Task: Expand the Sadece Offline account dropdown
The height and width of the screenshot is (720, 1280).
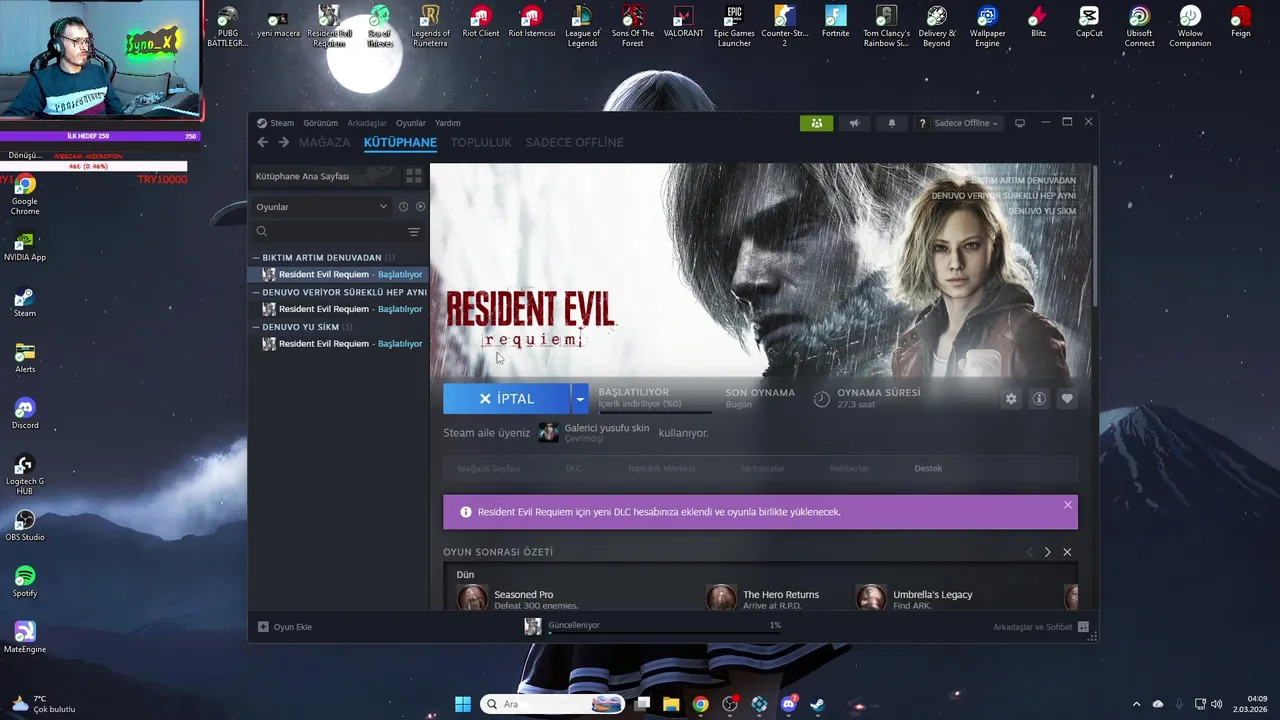Action: 966,123
